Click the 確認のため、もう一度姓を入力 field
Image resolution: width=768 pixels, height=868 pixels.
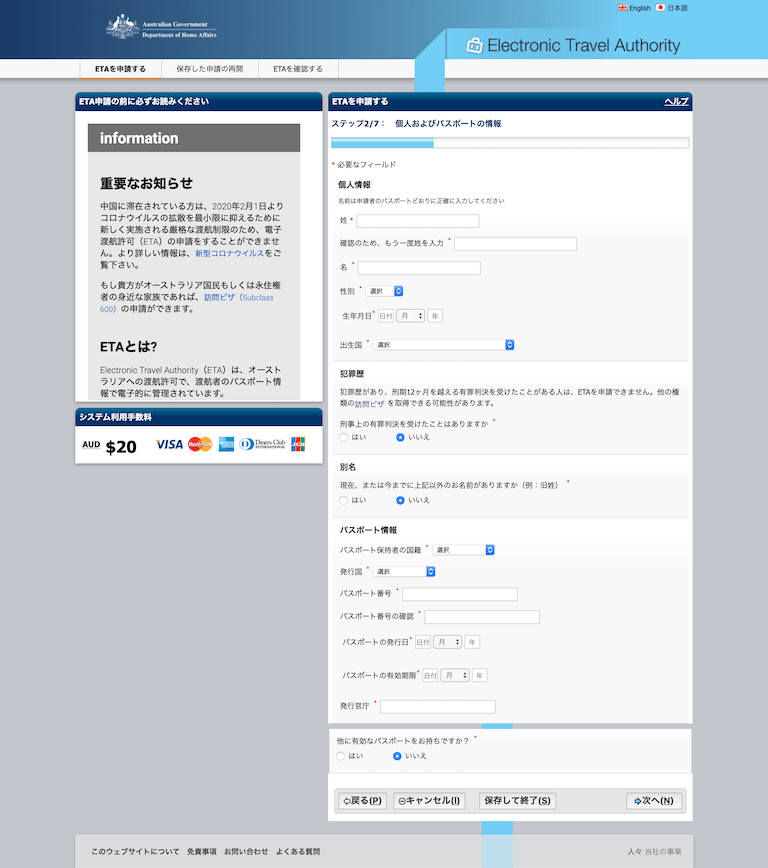click(516, 244)
